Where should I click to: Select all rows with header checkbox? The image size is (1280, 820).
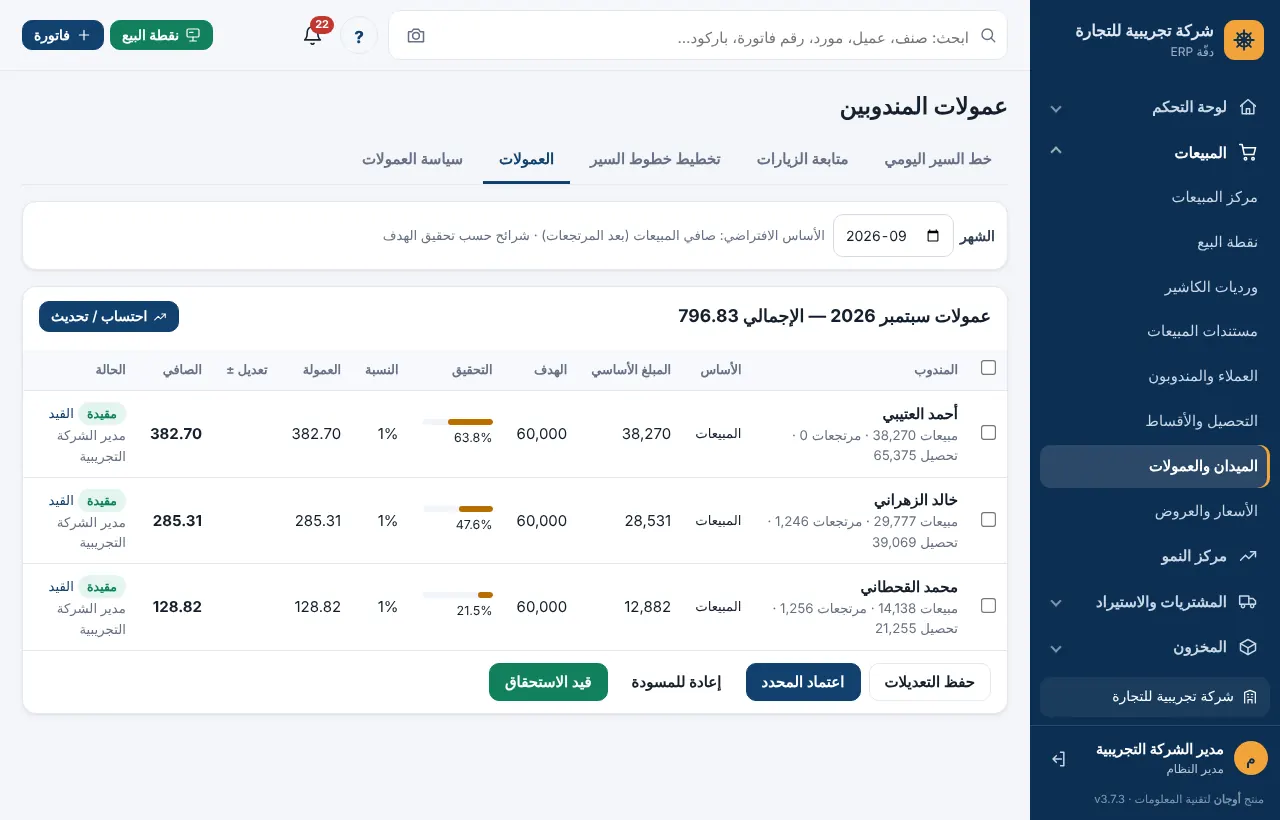click(988, 368)
